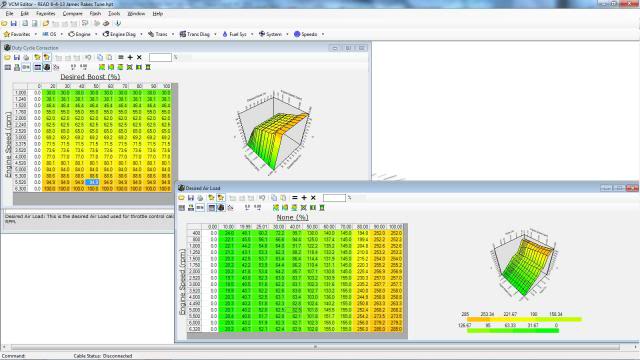The image size is (640, 360).
Task: Select the highlighted blue cell in Duty Cycle table
Action: tap(93, 182)
